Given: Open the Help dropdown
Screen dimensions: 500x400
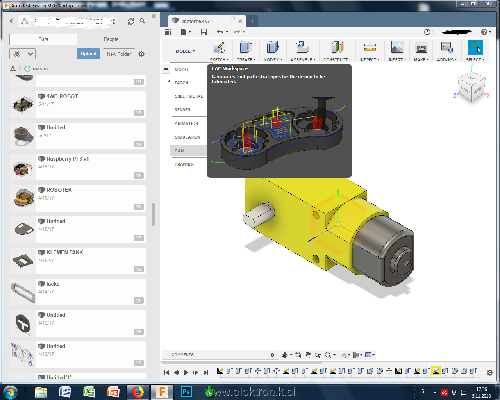Looking at the screenshot, I should (x=486, y=32).
